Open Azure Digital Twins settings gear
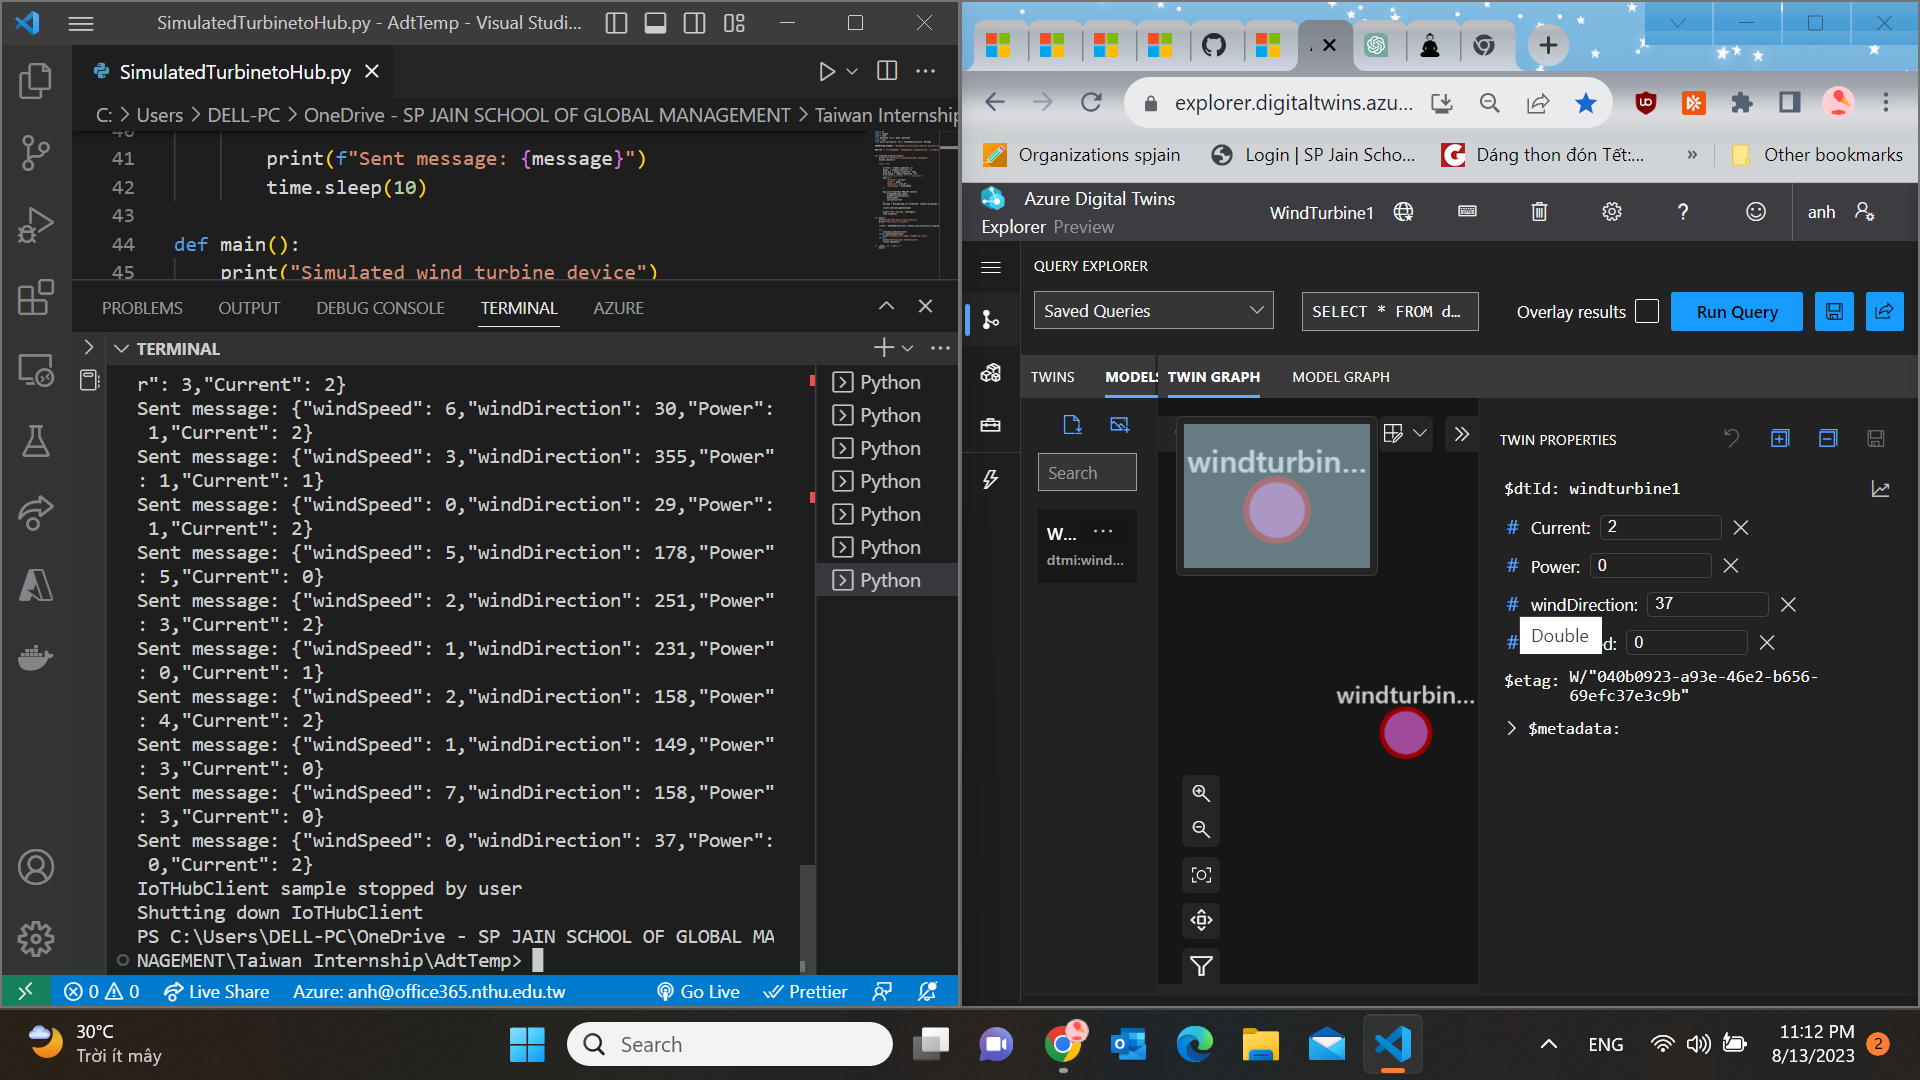1920x1080 pixels. pos(1612,212)
